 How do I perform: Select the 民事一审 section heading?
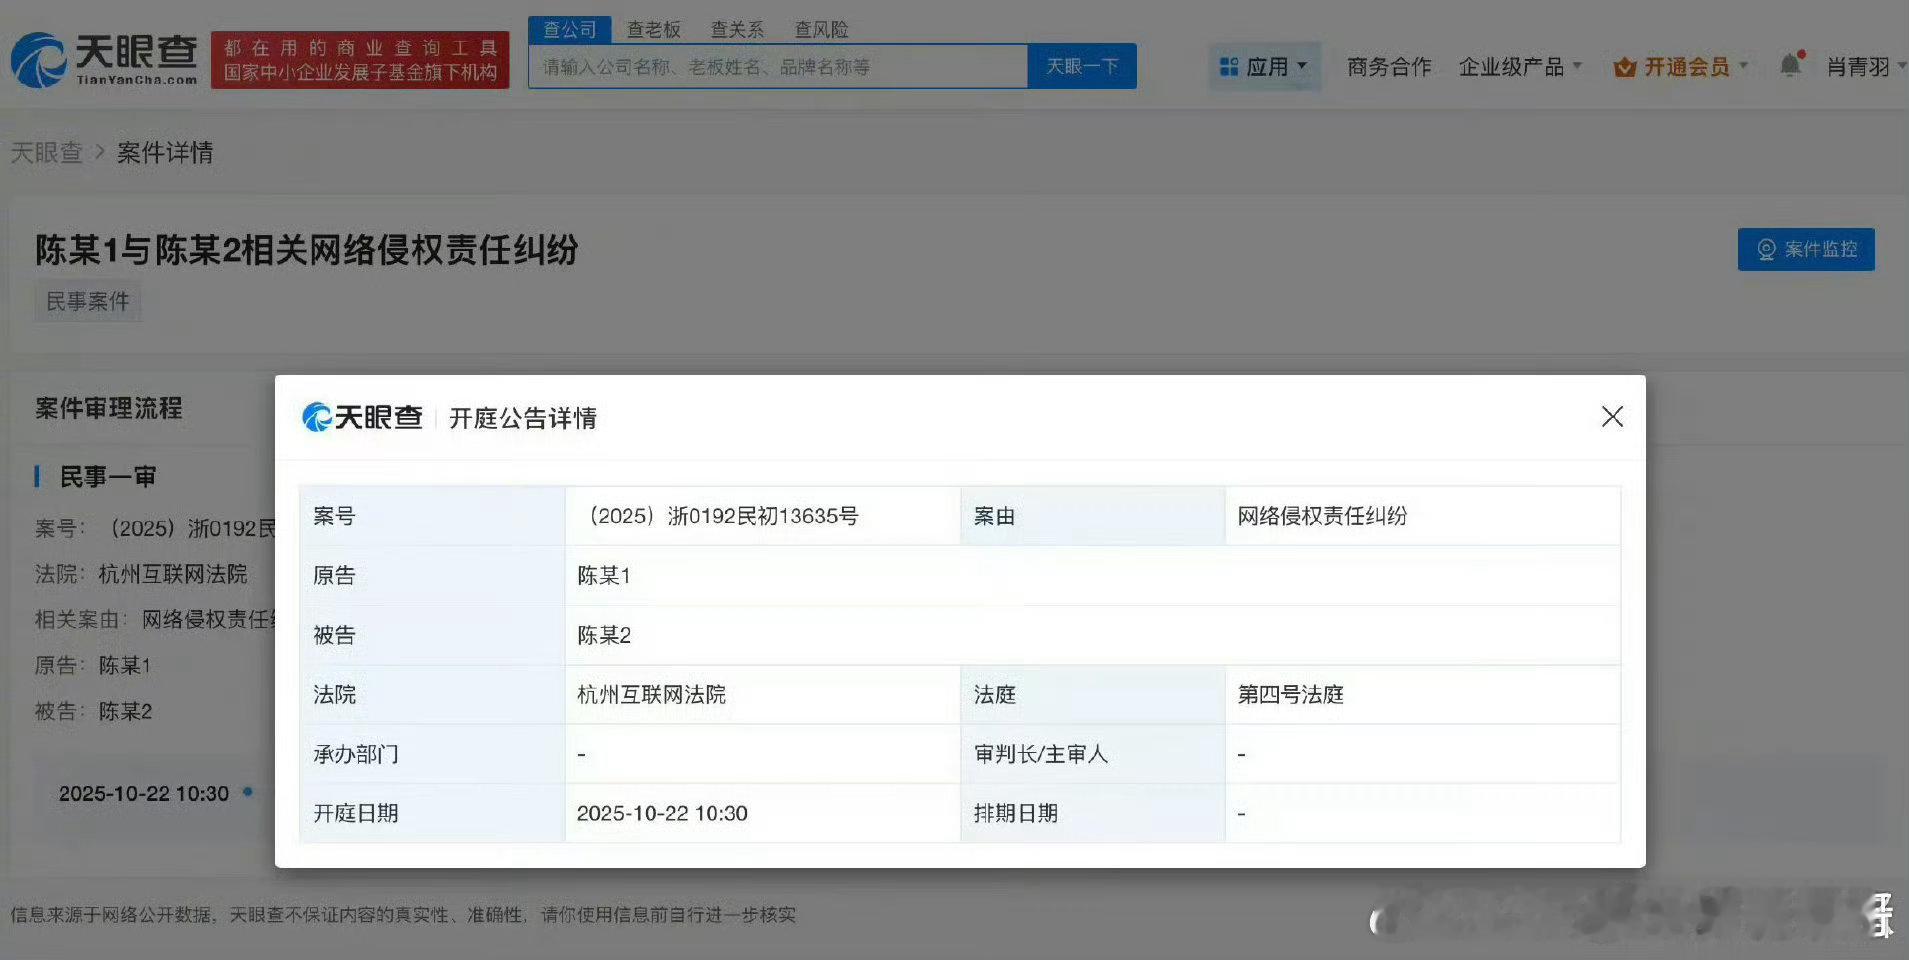point(108,477)
